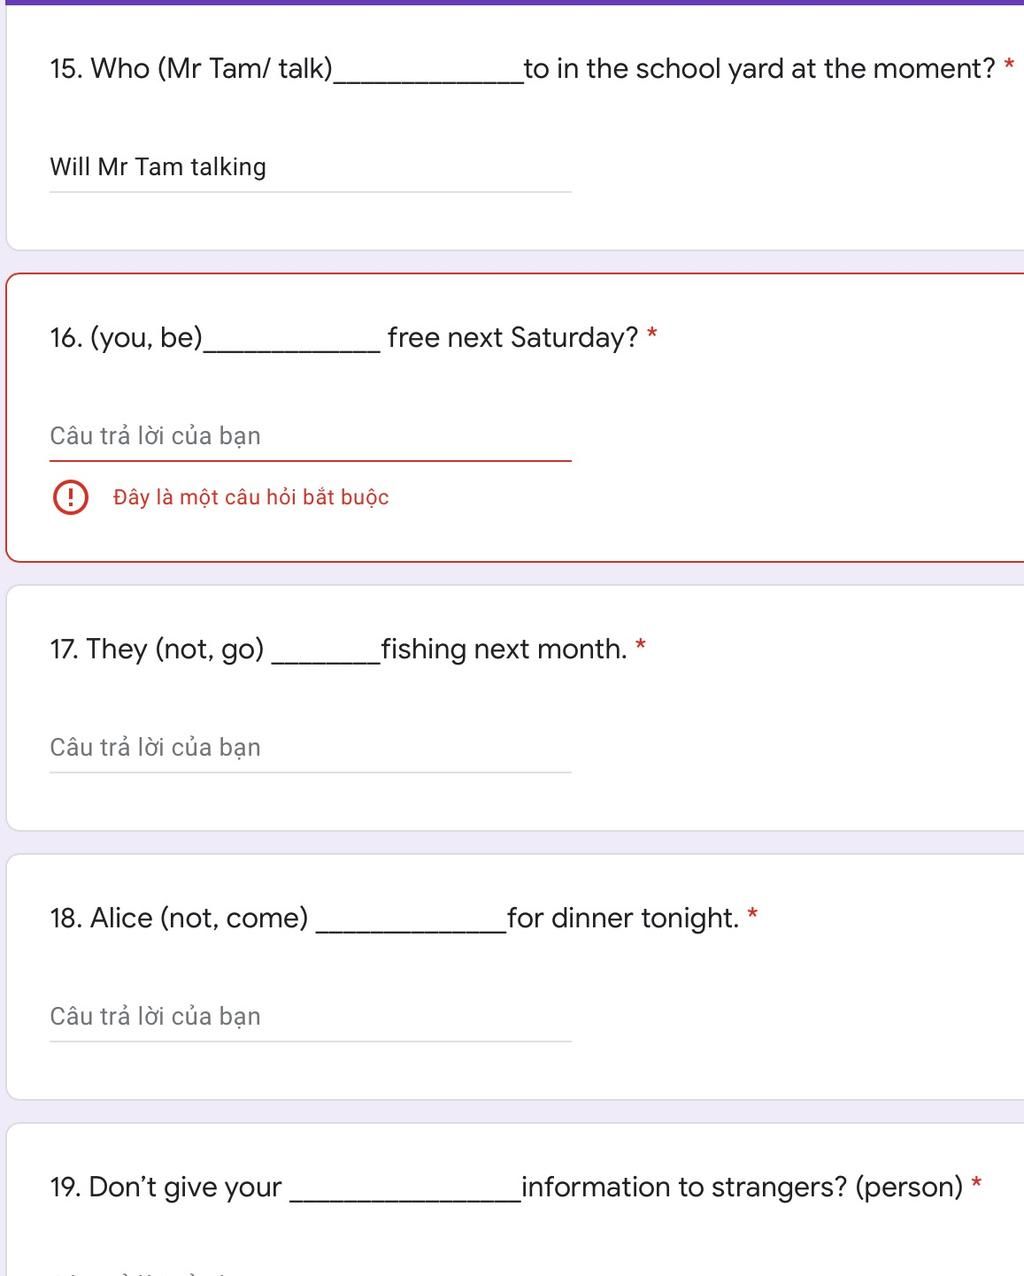Image resolution: width=1024 pixels, height=1276 pixels.
Task: Click the required asterisk after 'next Saturday?'
Action: pyautogui.click(x=652, y=335)
